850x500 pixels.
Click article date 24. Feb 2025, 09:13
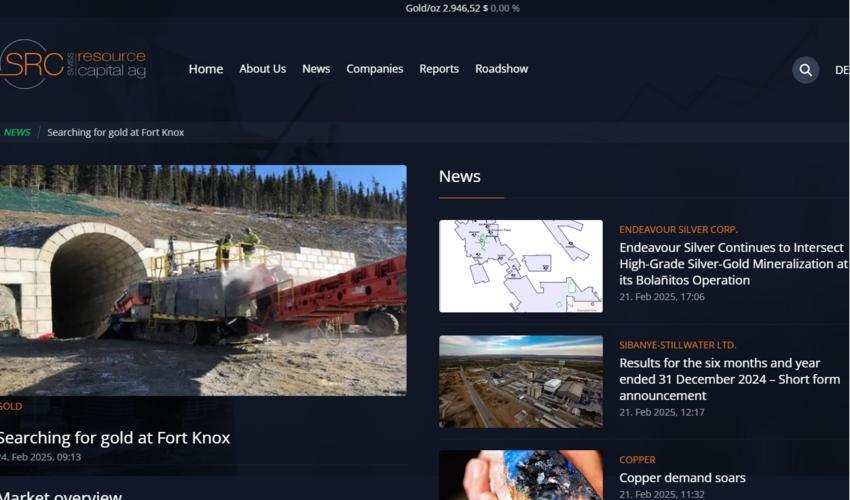(x=41, y=457)
